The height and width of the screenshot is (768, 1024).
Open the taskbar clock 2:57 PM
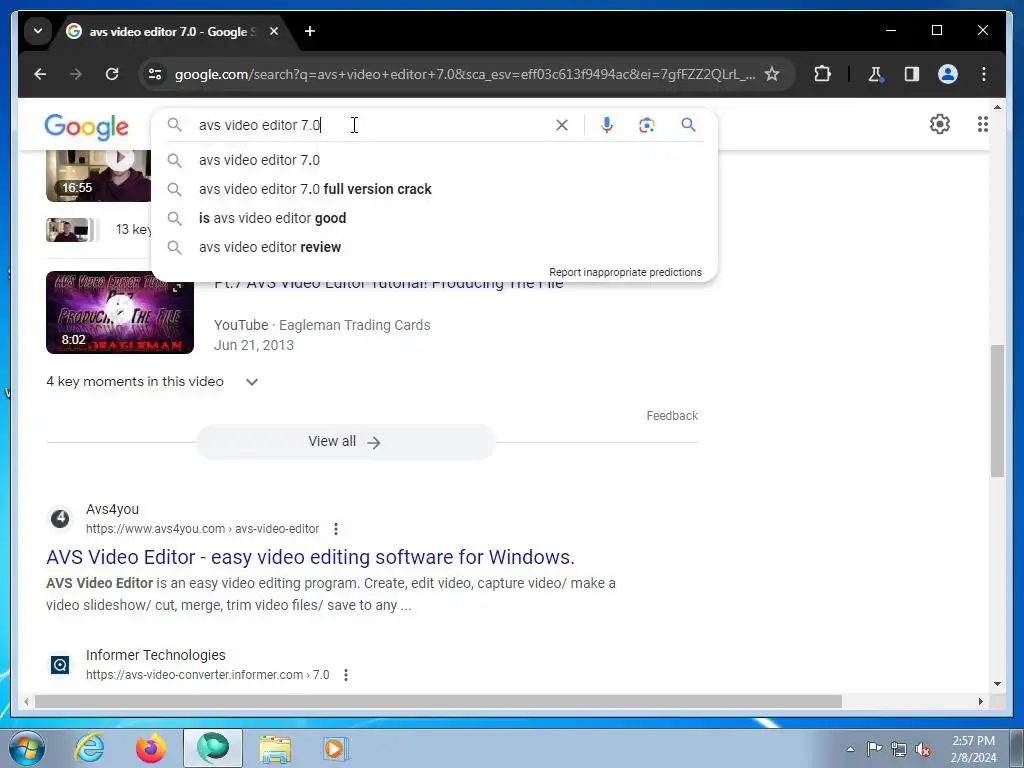tap(974, 749)
